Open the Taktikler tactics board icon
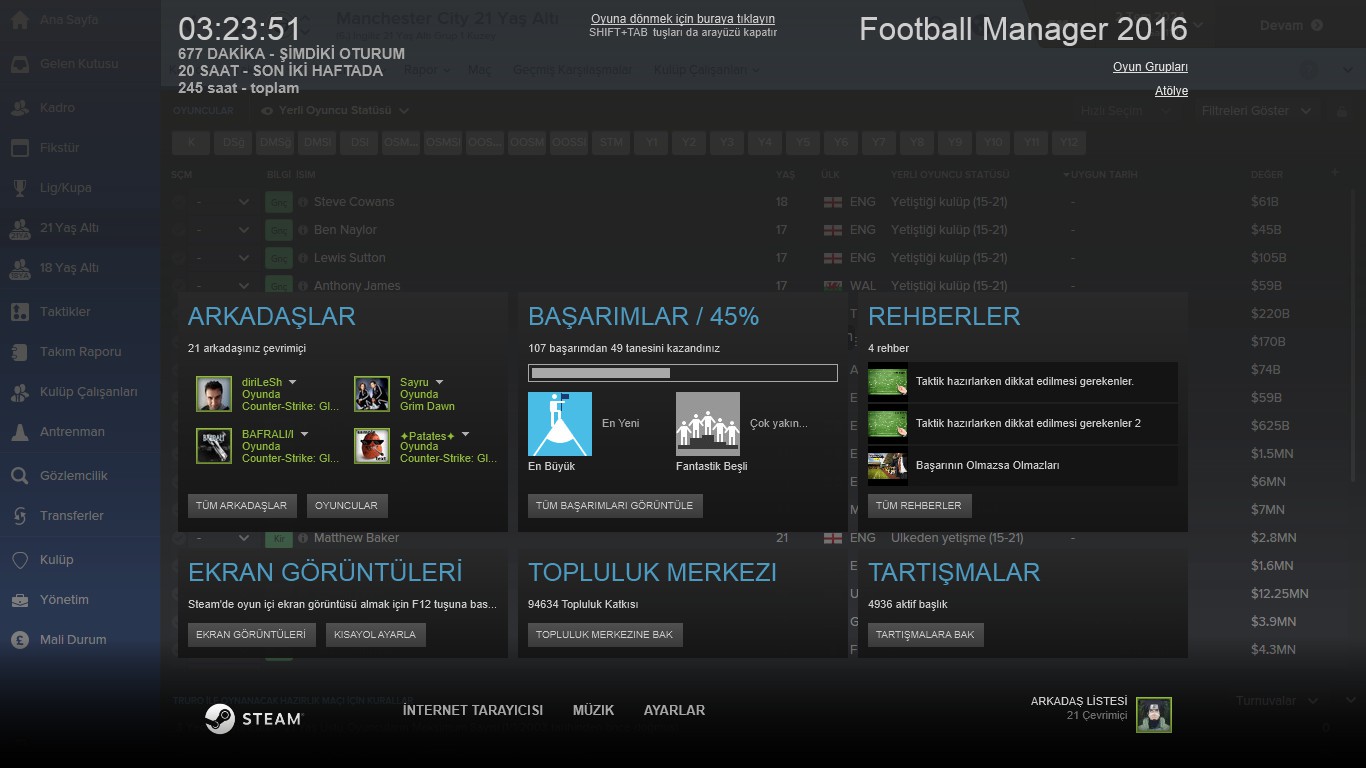1366x768 pixels. (x=20, y=312)
